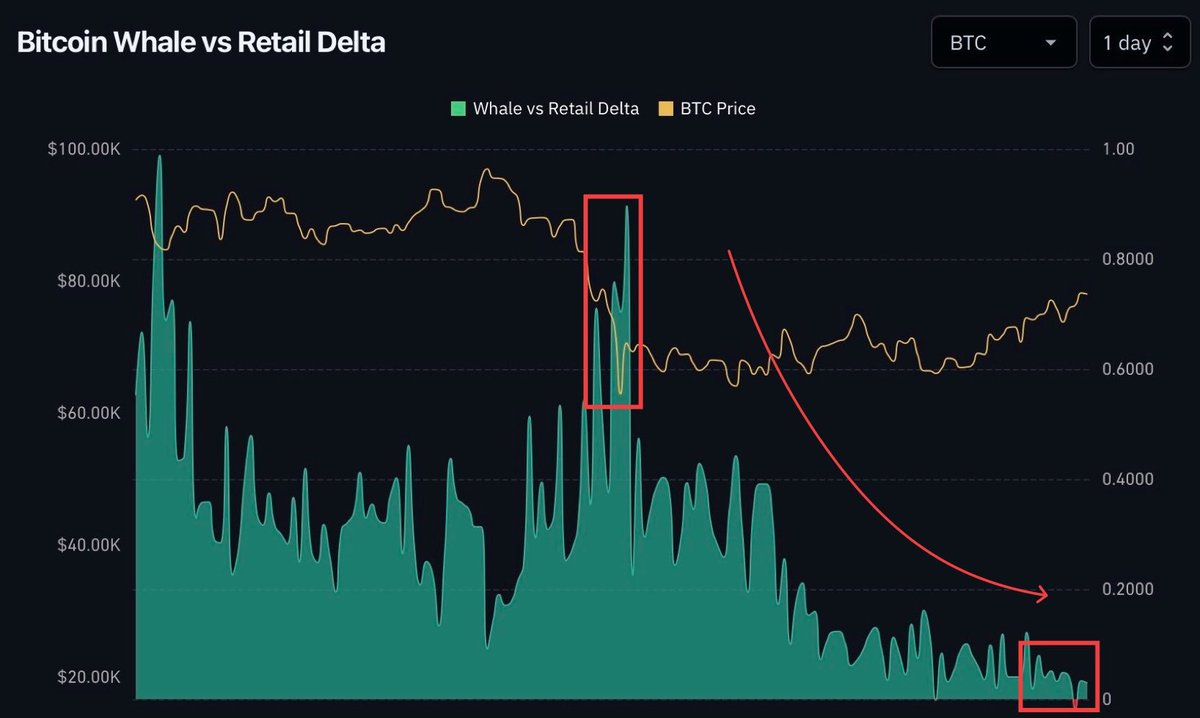Click the $100.00K left axis label
1200x718 pixels.
(x=84, y=149)
